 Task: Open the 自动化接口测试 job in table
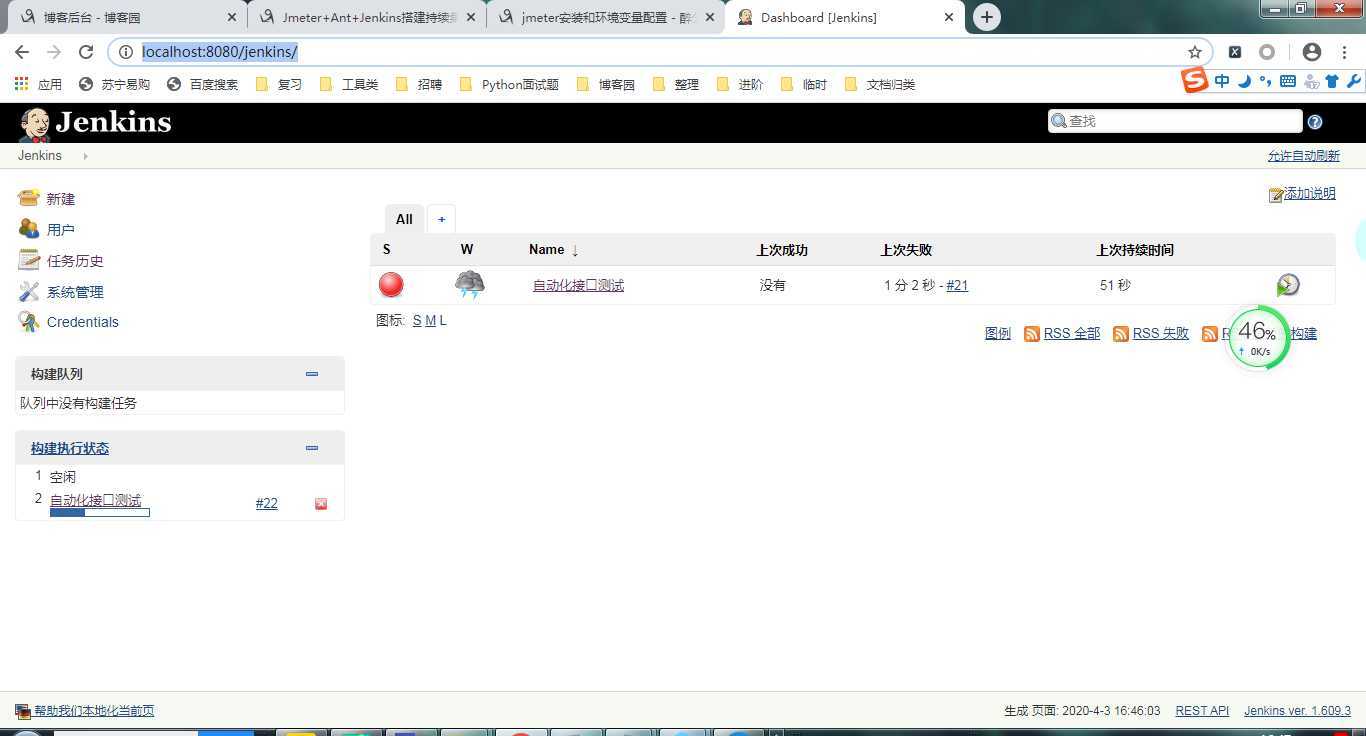tap(578, 285)
